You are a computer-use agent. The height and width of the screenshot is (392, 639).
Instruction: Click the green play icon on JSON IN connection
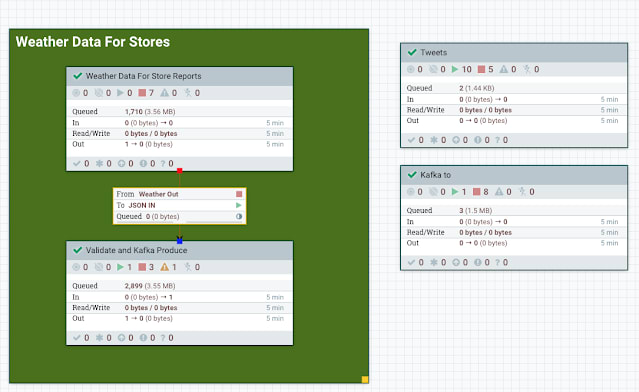[x=239, y=205]
